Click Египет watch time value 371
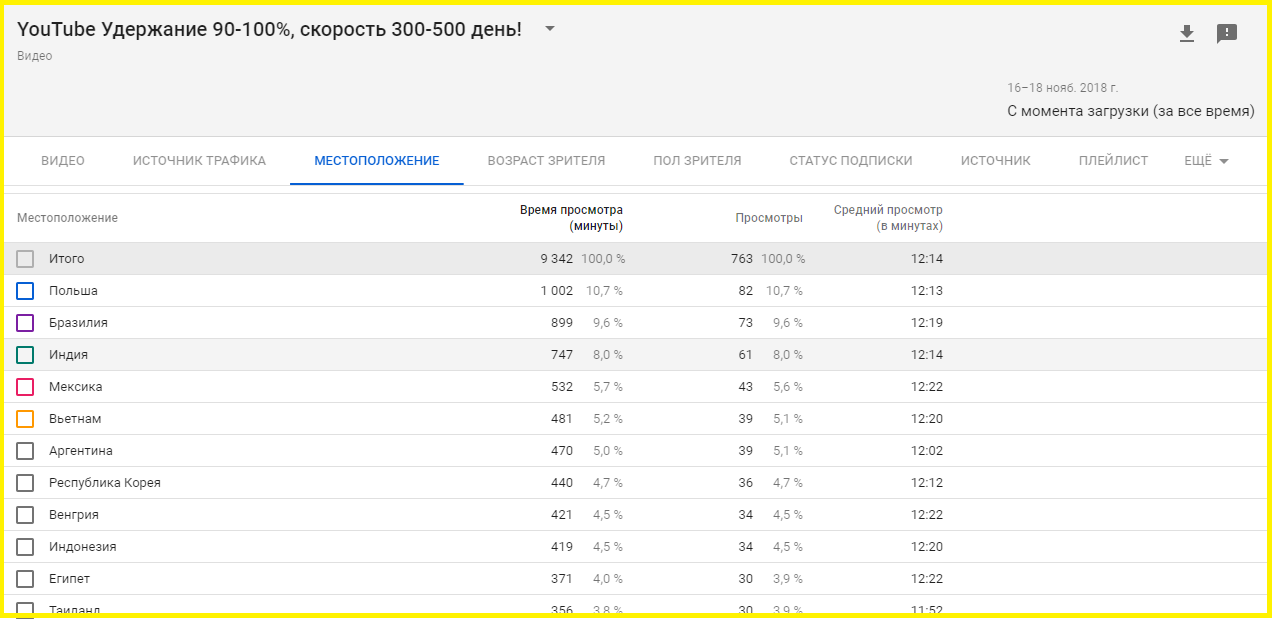1272x619 pixels. pos(562,579)
